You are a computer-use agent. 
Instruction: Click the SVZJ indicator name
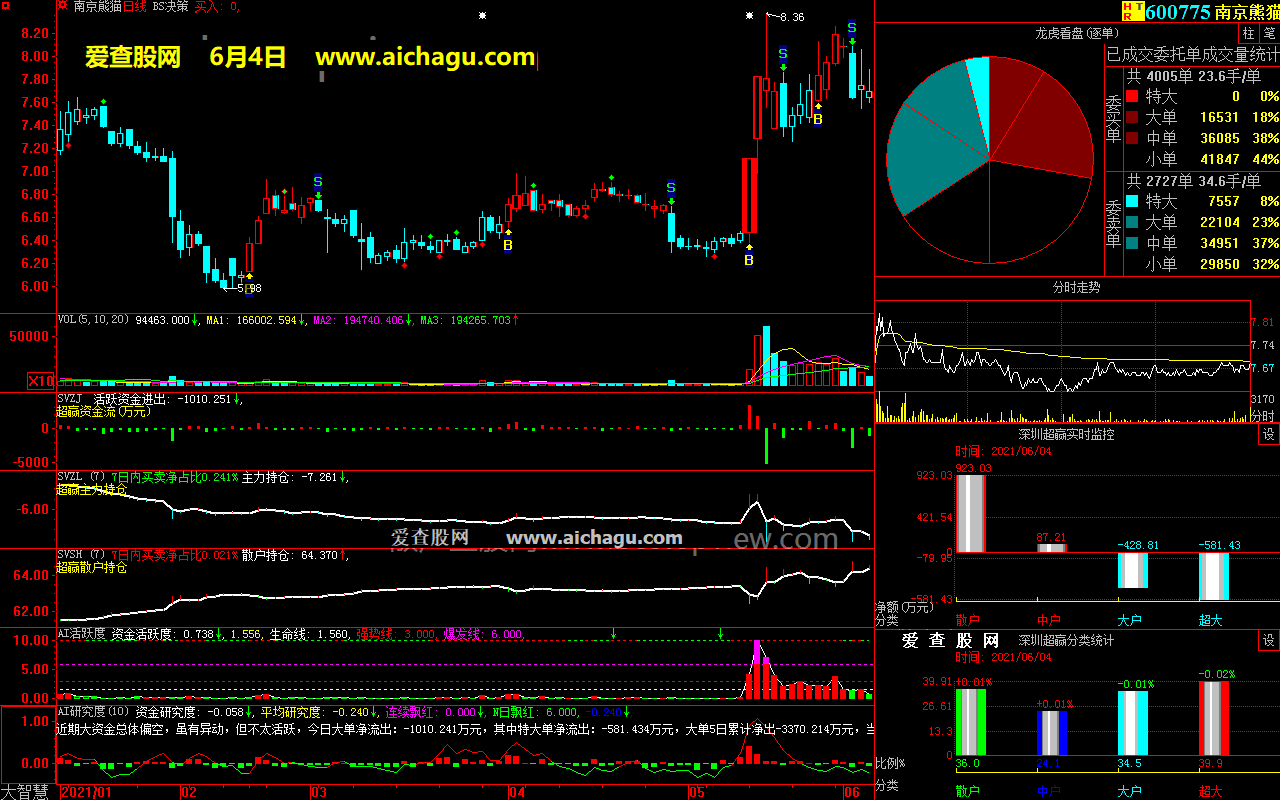point(70,398)
